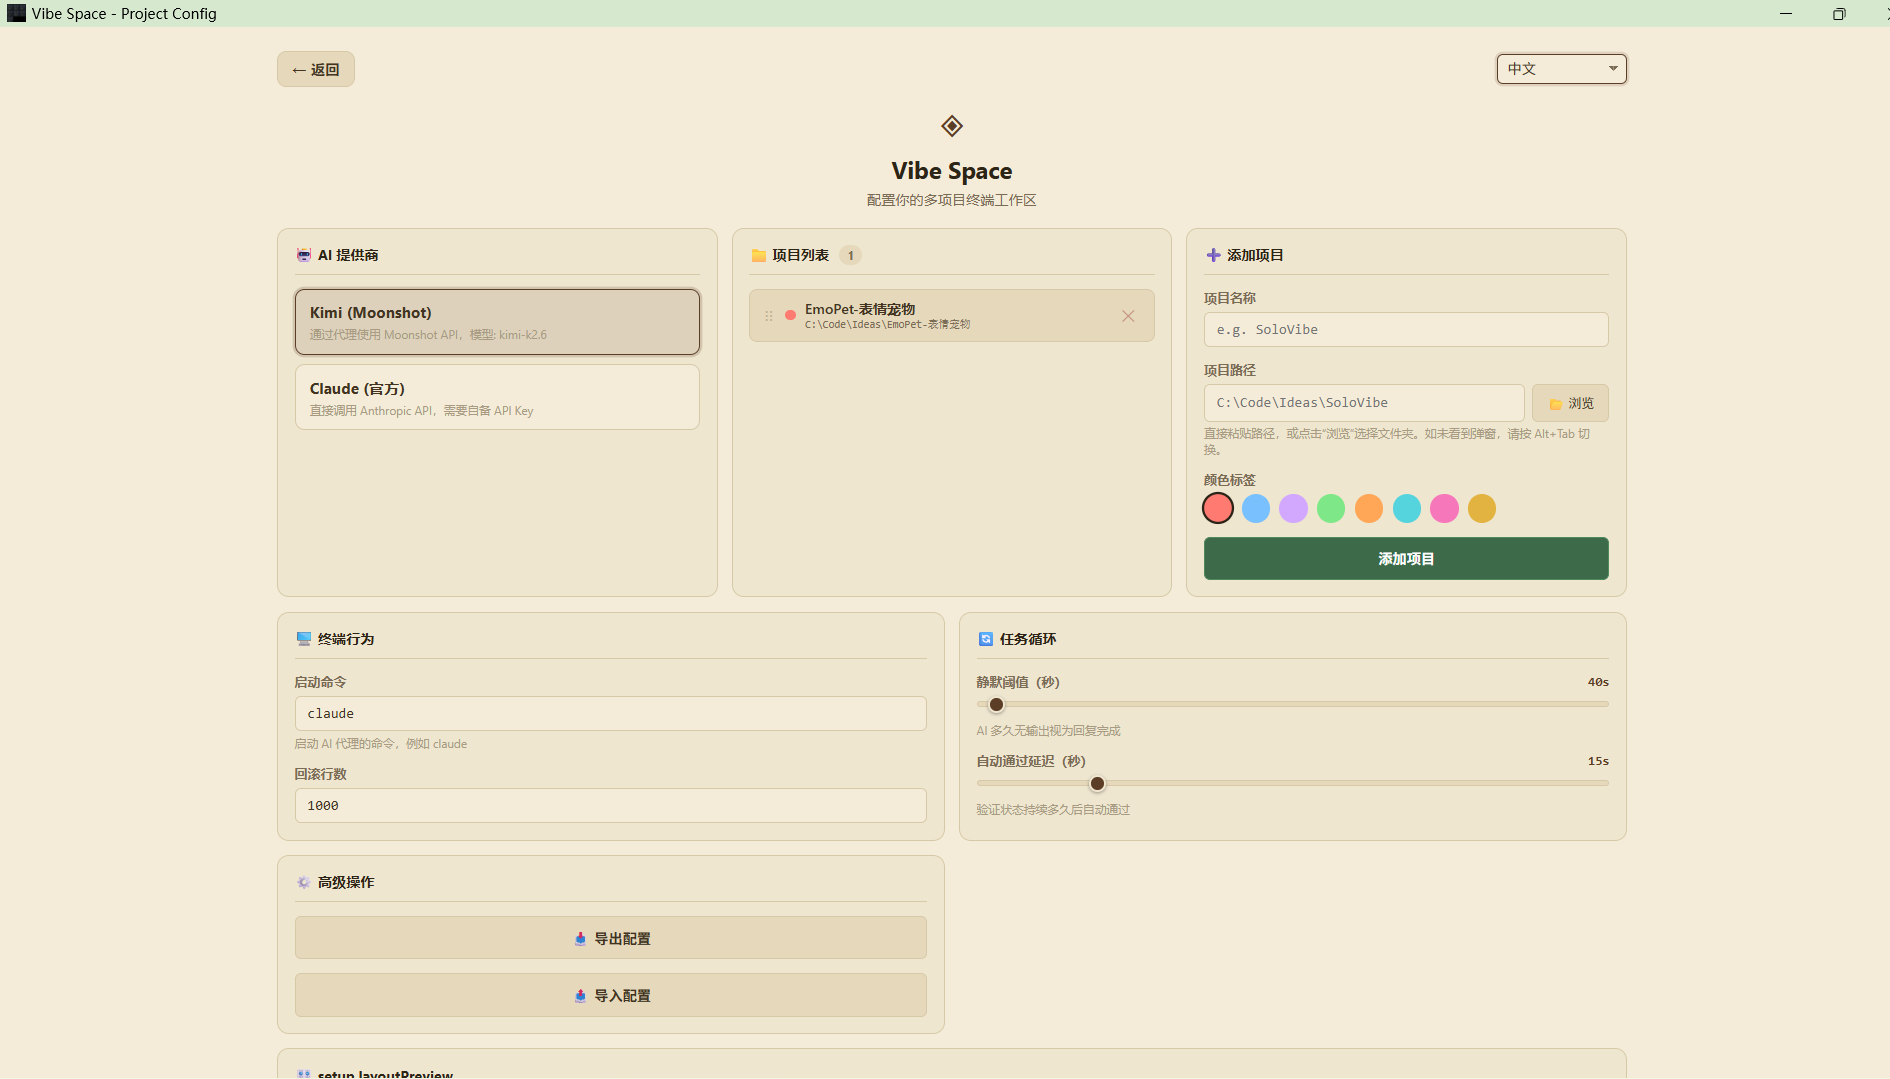Click the project count badge 1
Image resolution: width=1890 pixels, height=1079 pixels.
[x=851, y=255]
